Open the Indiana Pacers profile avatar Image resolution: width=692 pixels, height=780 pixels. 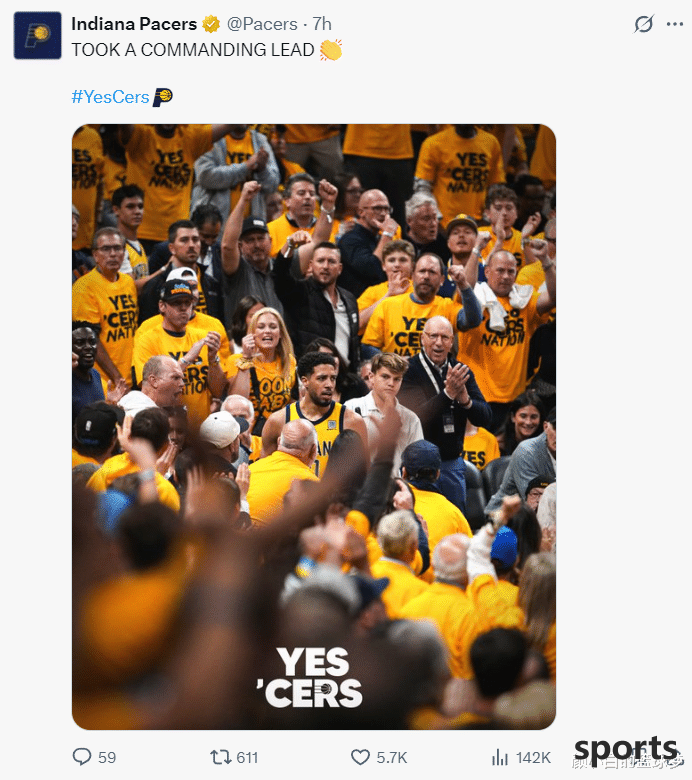(x=37, y=35)
